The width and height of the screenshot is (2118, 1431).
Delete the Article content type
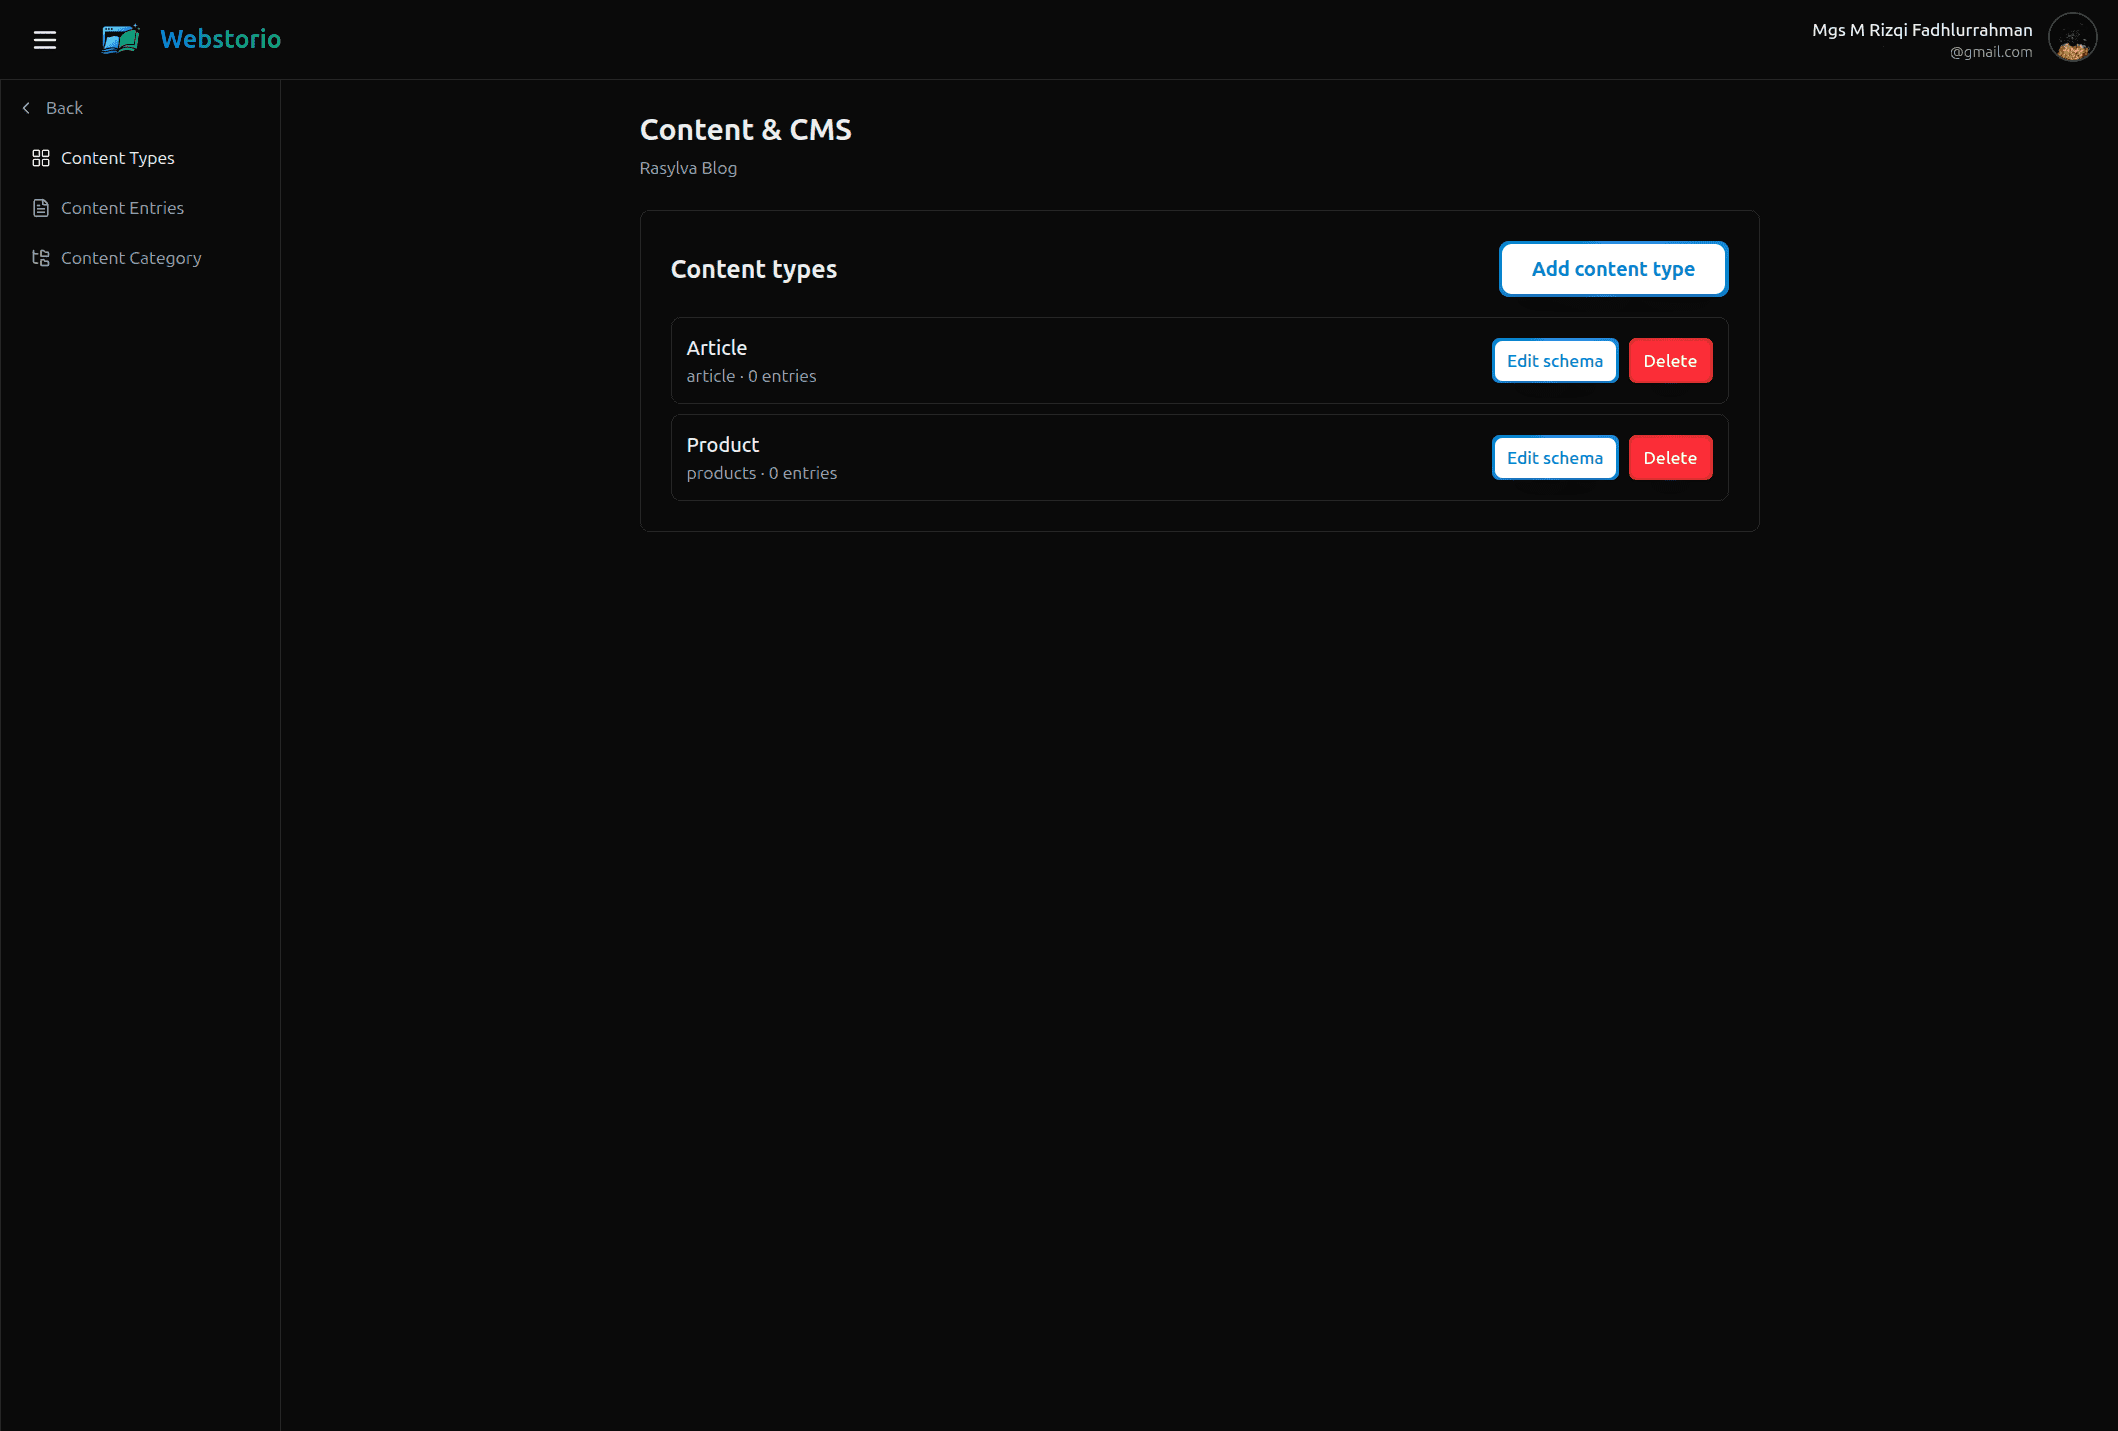click(x=1670, y=361)
